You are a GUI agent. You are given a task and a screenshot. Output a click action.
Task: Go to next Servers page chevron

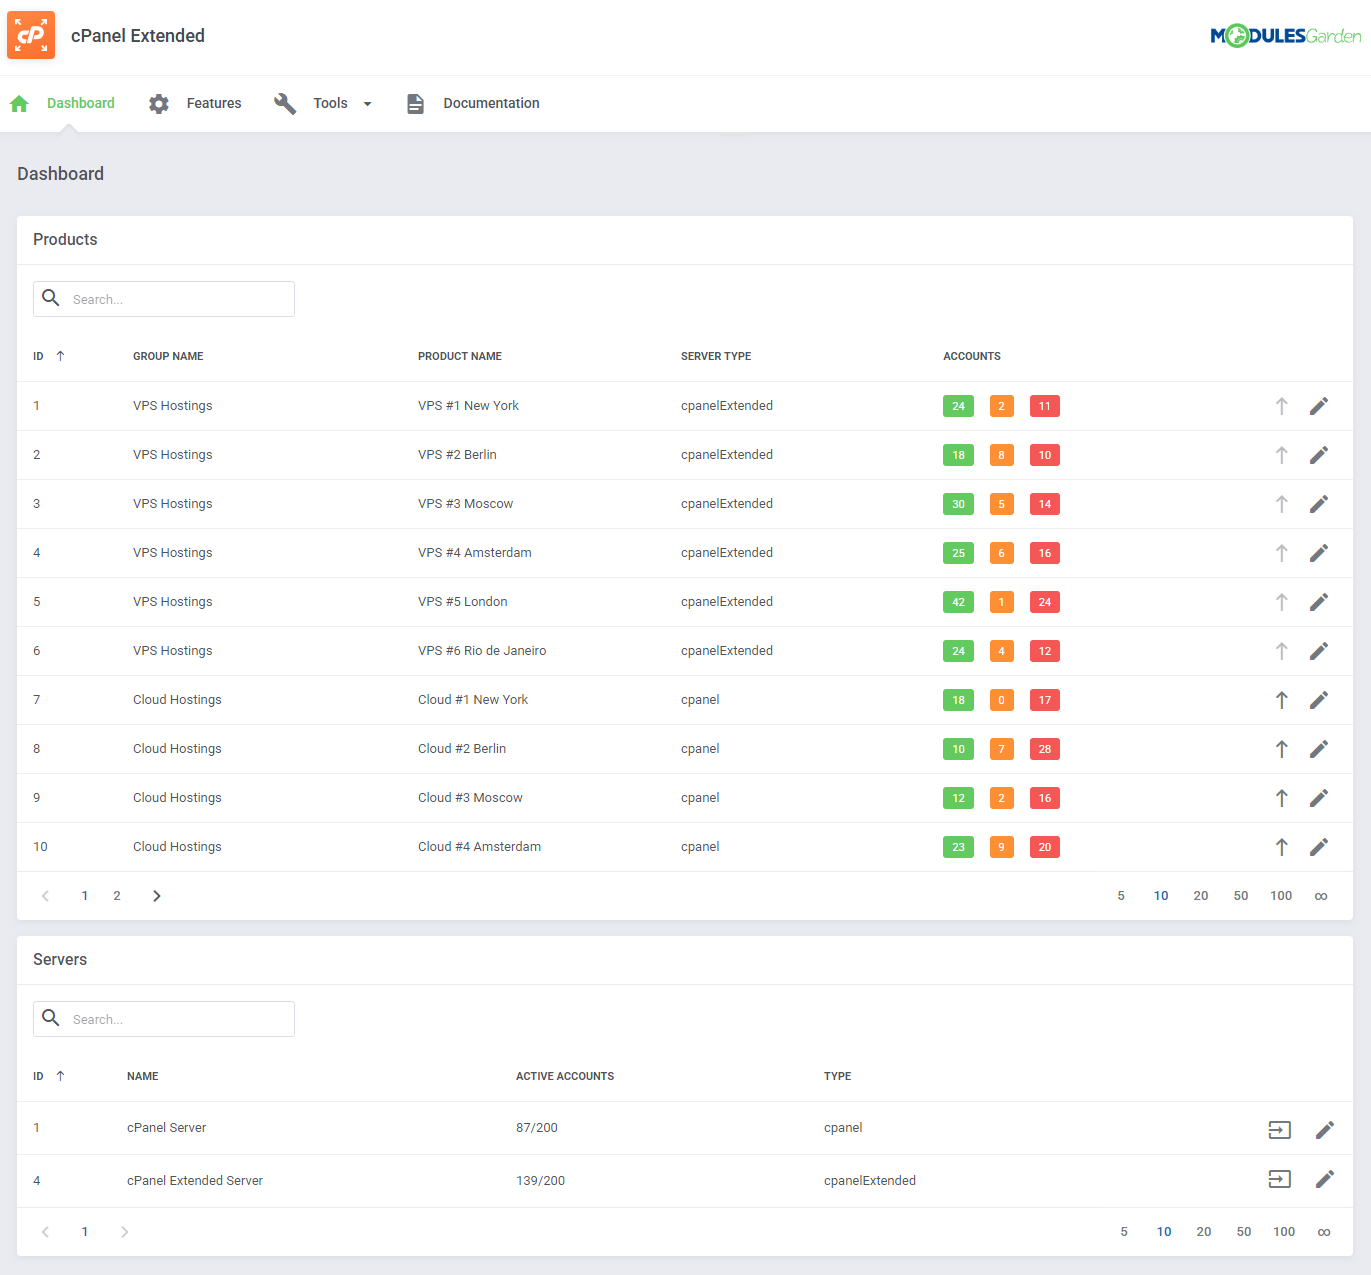[124, 1232]
